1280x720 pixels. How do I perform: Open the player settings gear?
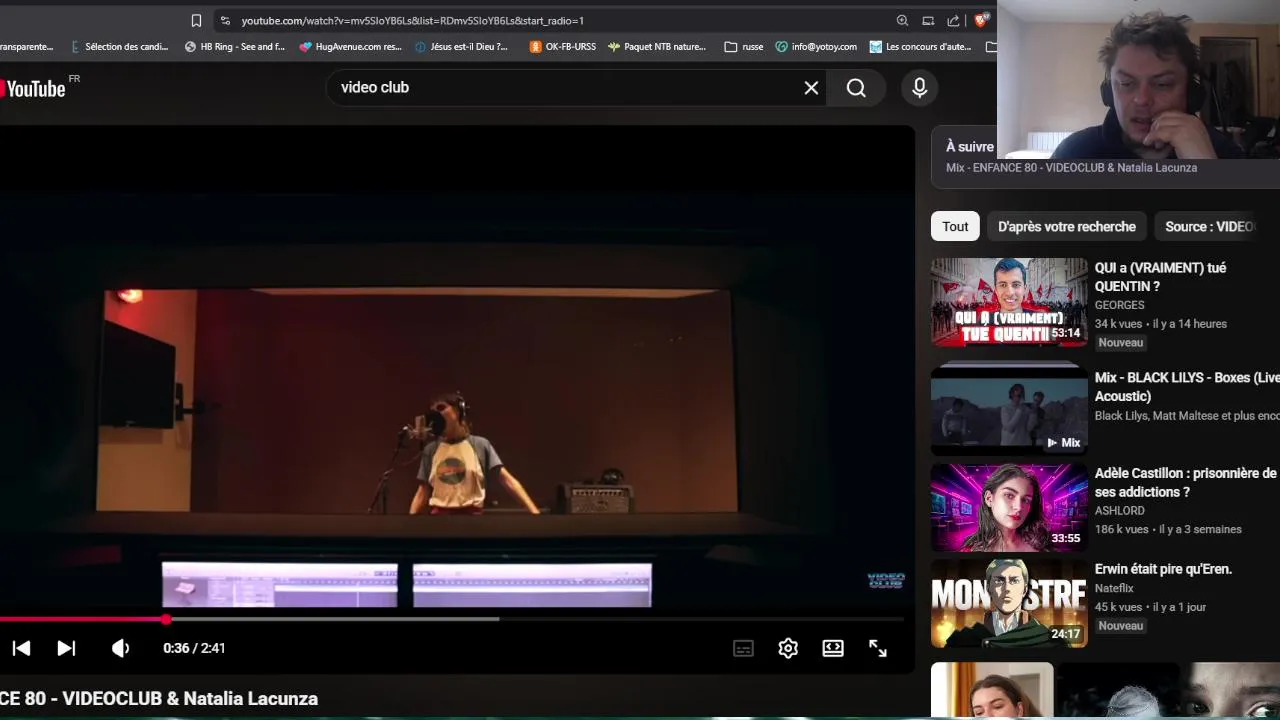pos(788,648)
